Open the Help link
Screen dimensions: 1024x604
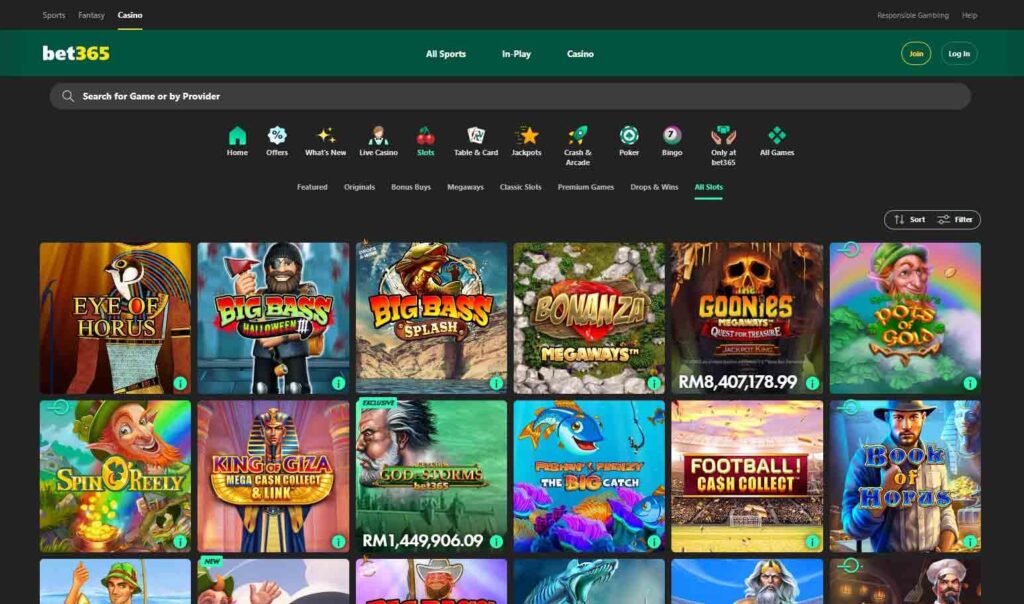tap(969, 15)
